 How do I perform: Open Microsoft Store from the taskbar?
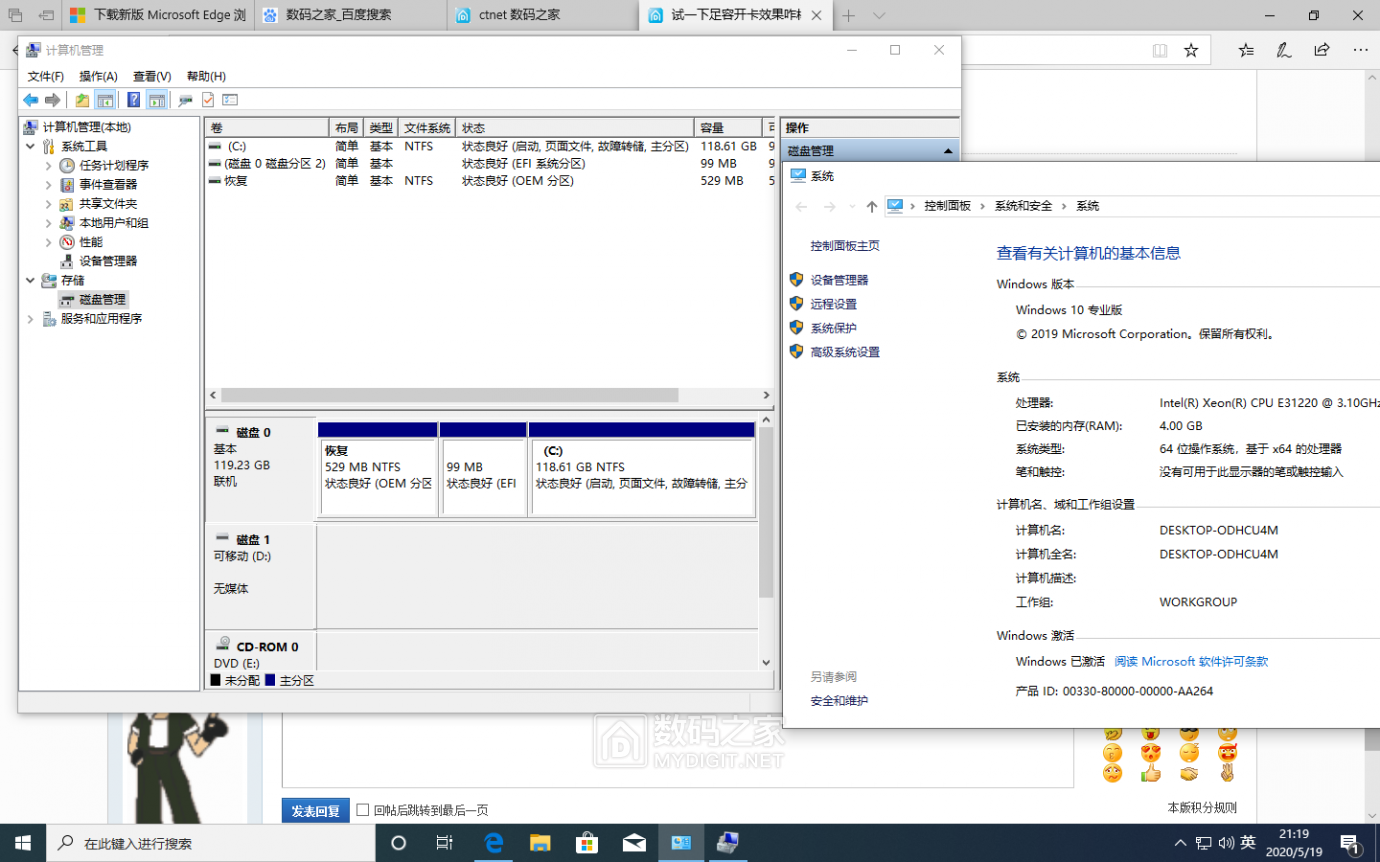pyautogui.click(x=587, y=843)
